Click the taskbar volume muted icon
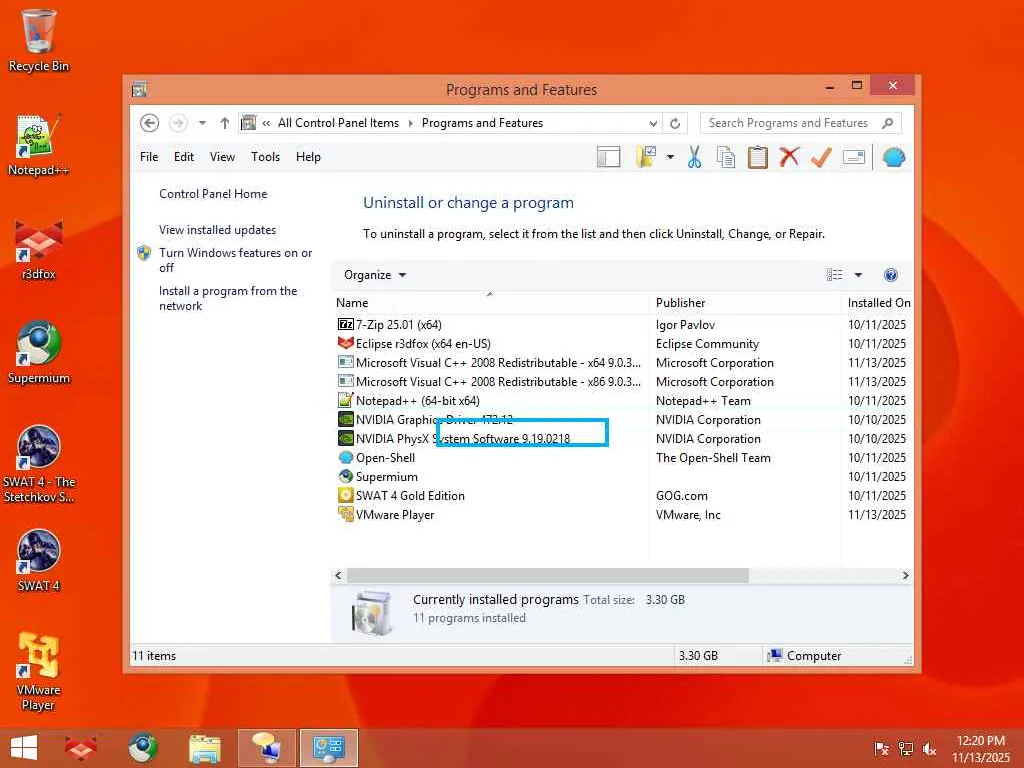1024x768 pixels. point(929,749)
